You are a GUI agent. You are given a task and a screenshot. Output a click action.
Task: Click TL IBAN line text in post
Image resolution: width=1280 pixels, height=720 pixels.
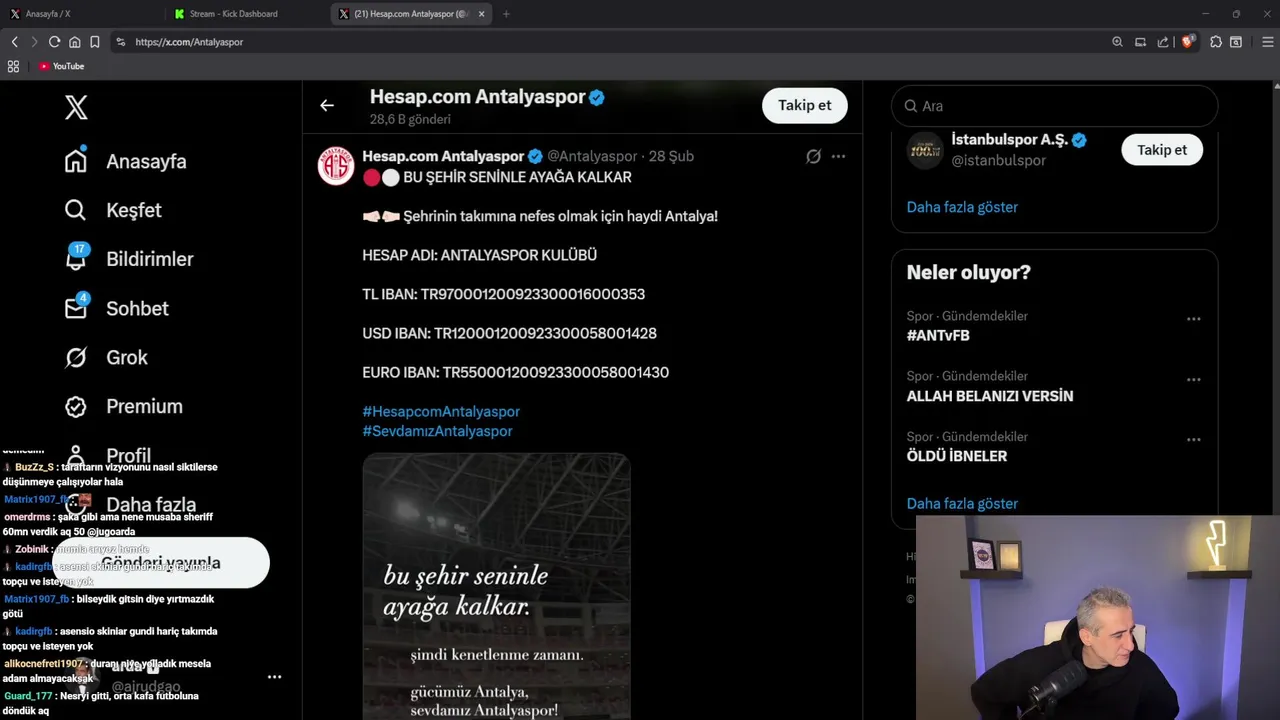[503, 294]
